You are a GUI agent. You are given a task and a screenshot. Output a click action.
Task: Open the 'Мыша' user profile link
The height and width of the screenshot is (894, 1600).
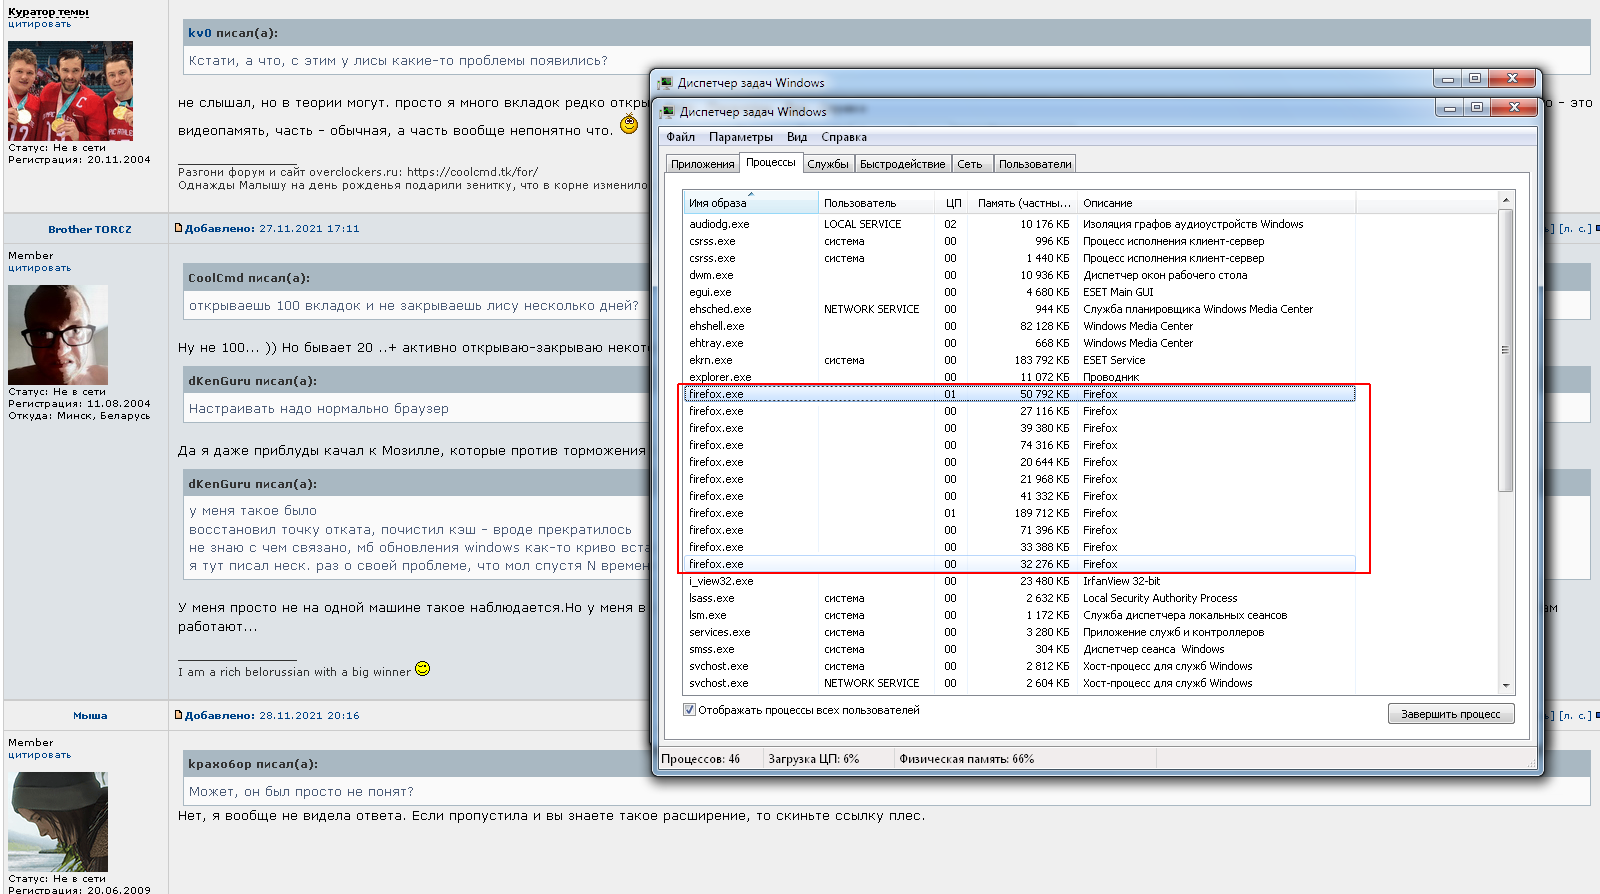coord(90,715)
